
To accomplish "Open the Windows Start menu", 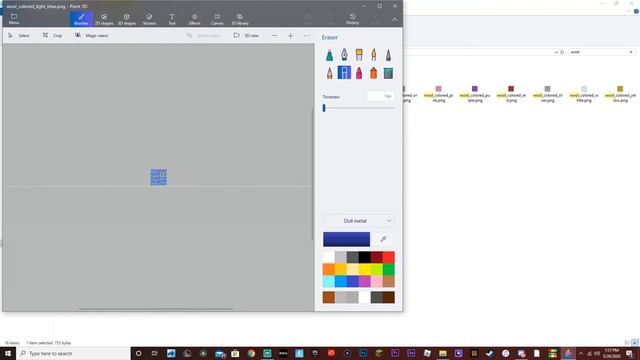I will point(8,353).
